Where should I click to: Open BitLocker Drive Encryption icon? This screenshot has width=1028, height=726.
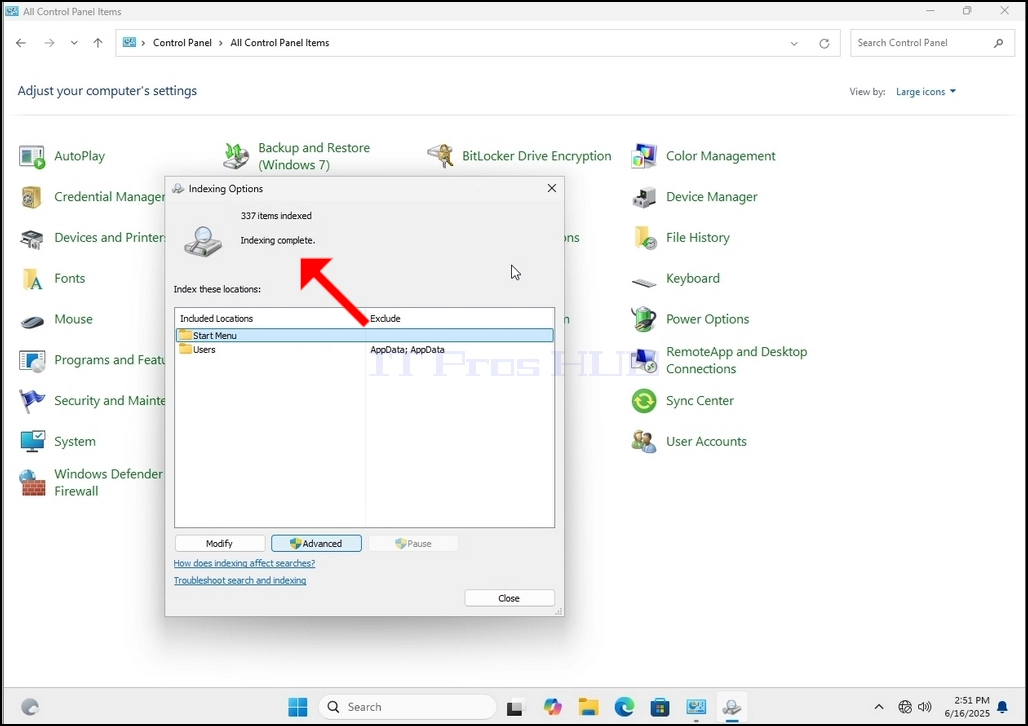coord(440,156)
